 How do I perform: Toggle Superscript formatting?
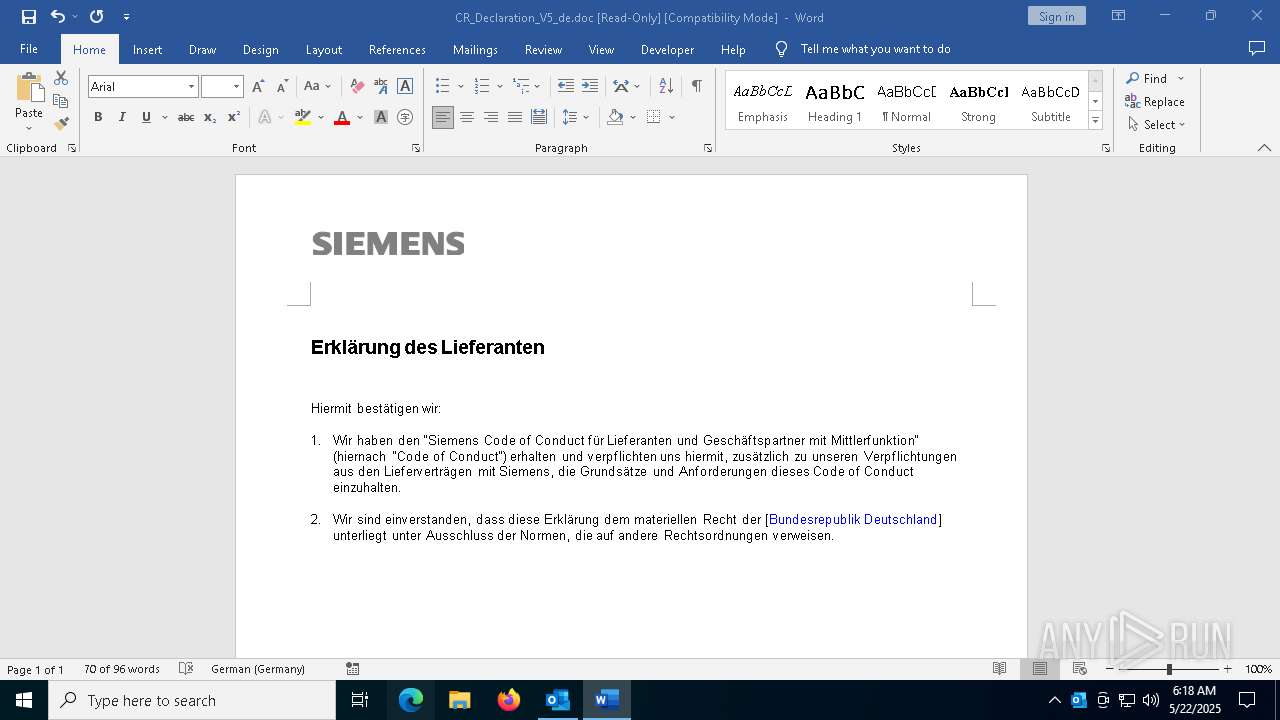(x=234, y=117)
